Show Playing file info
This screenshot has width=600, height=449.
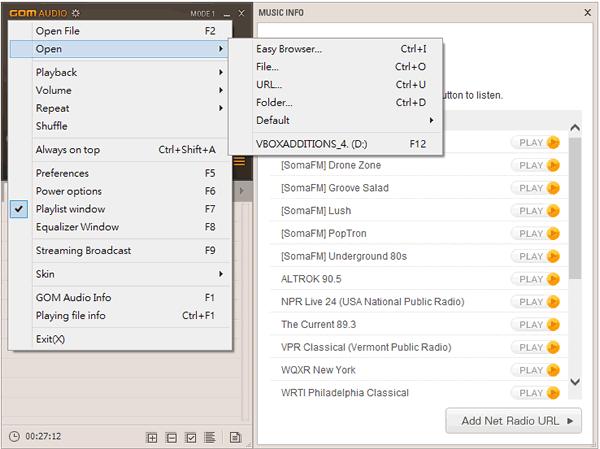click(121, 315)
